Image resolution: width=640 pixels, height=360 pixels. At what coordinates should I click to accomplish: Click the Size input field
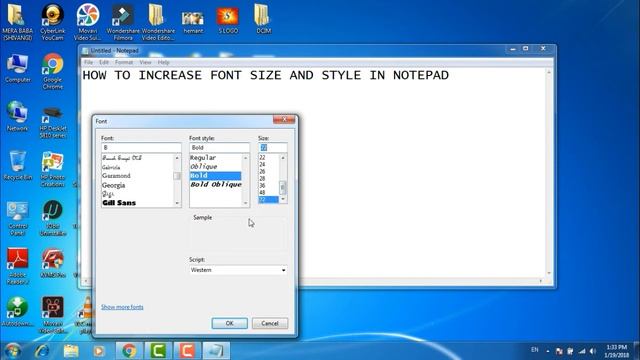point(273,147)
